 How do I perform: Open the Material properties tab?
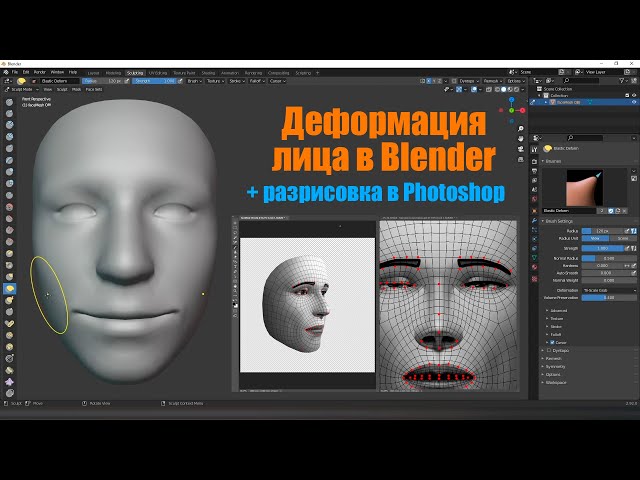point(534,267)
